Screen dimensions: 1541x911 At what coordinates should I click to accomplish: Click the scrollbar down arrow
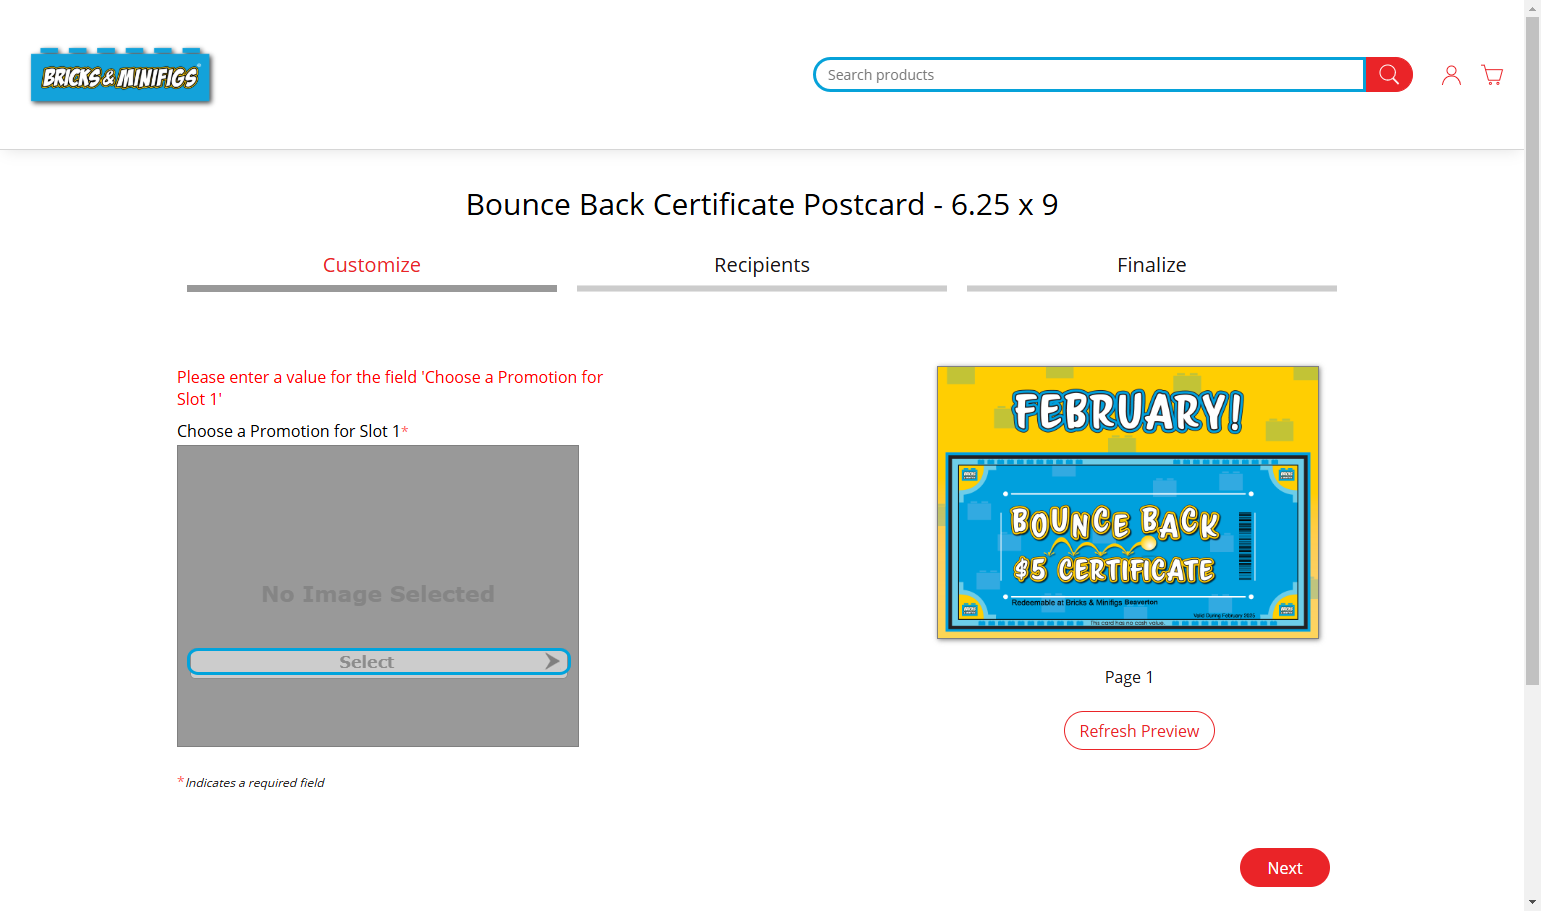pyautogui.click(x=1532, y=903)
